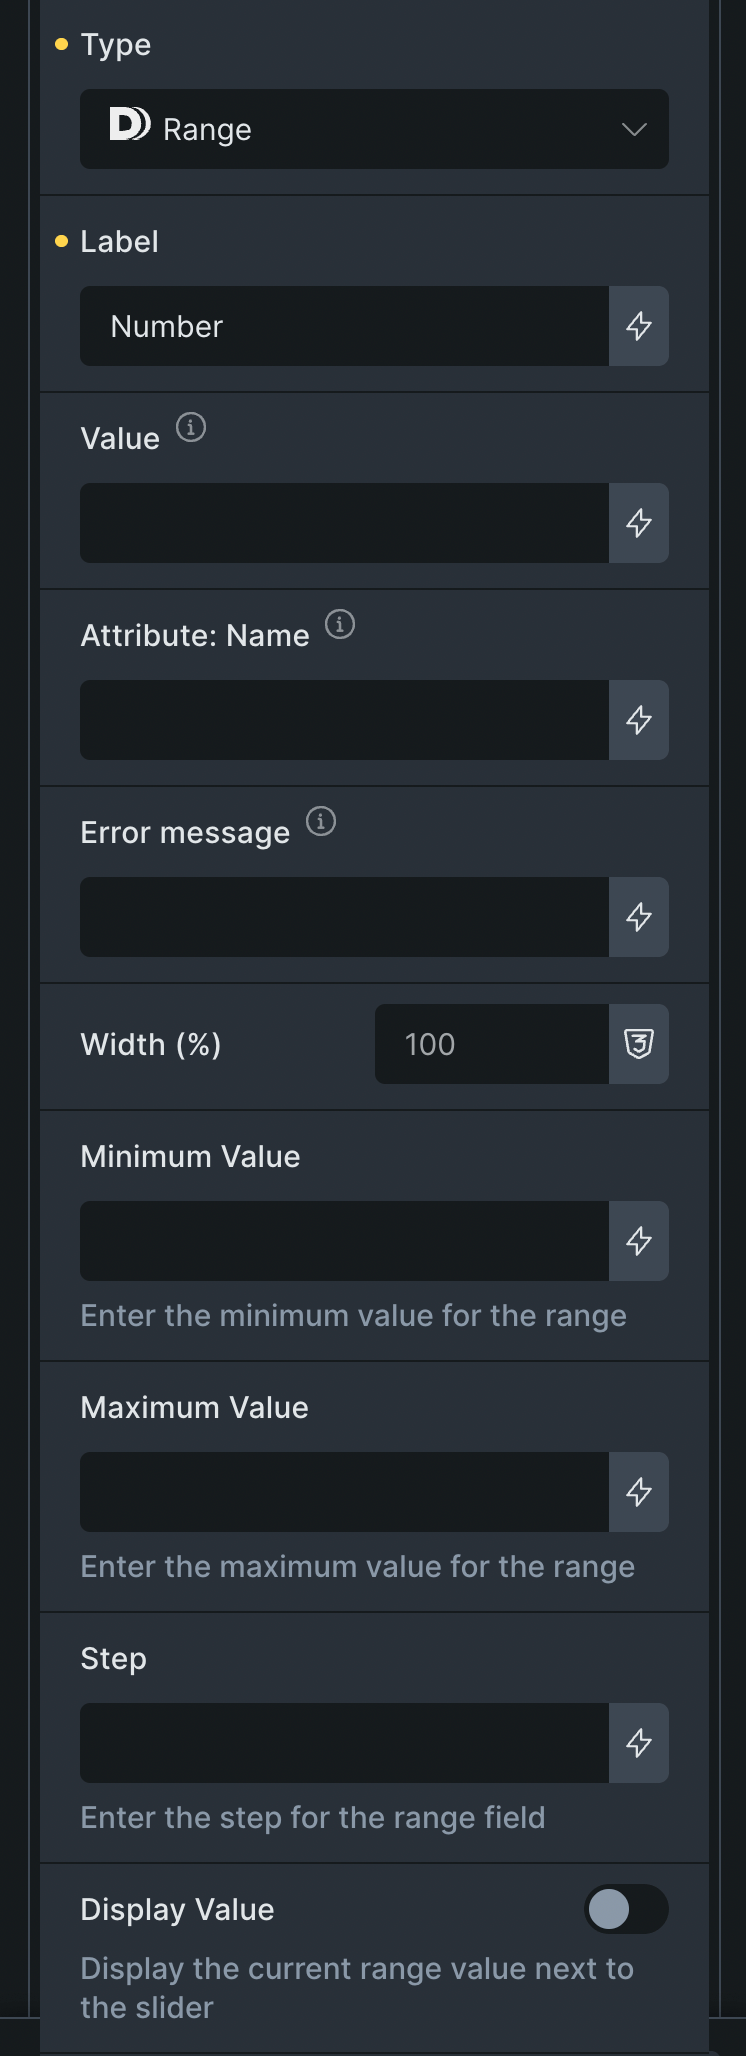Click the Step input field
The width and height of the screenshot is (746, 2056).
tap(344, 1743)
